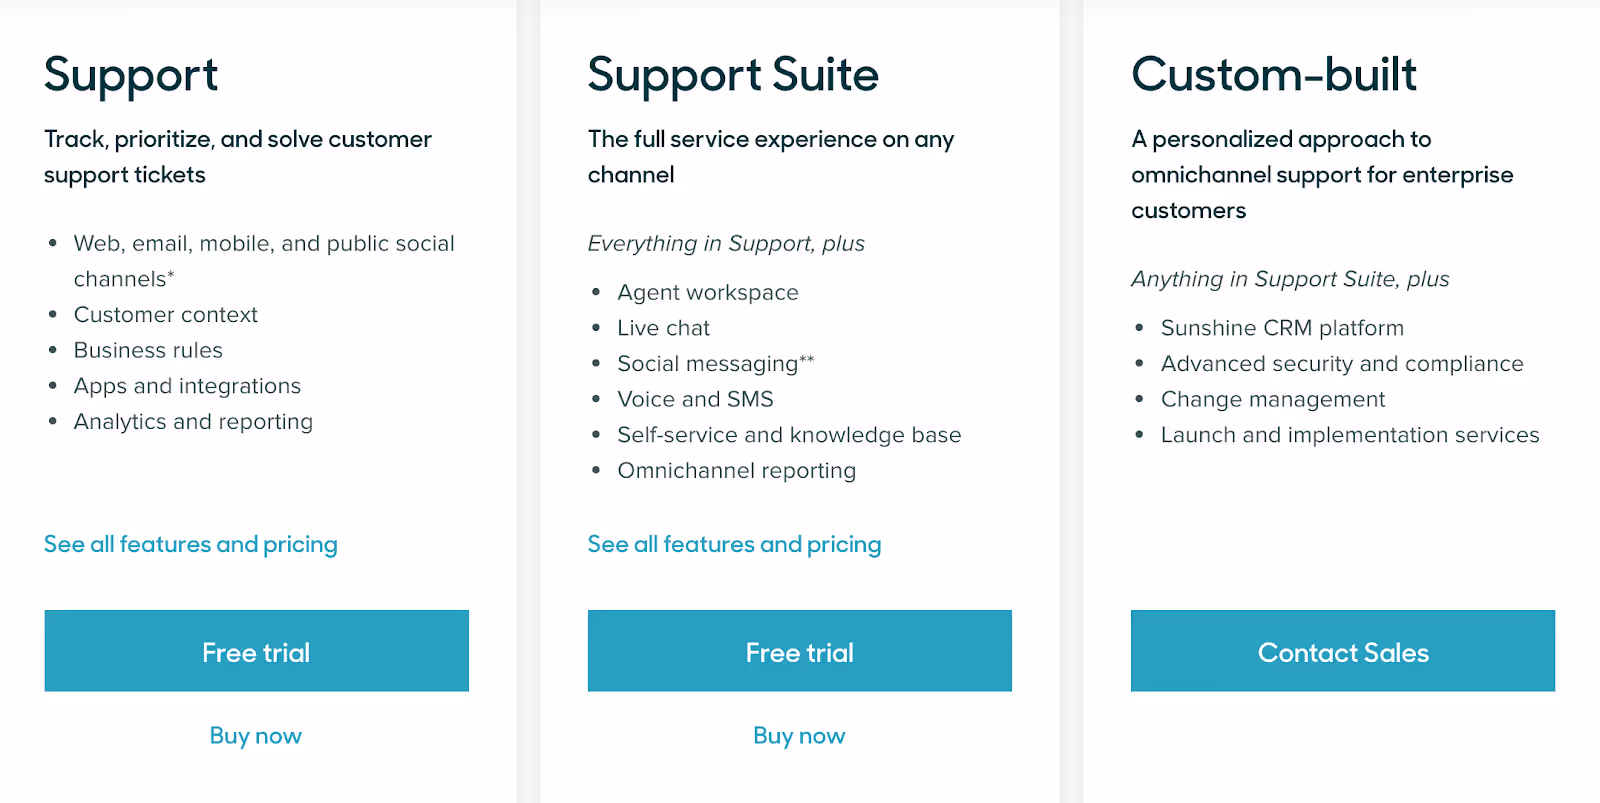The image size is (1600, 803).
Task: Open See all features and pricing for Support Suite
Action: click(x=734, y=544)
